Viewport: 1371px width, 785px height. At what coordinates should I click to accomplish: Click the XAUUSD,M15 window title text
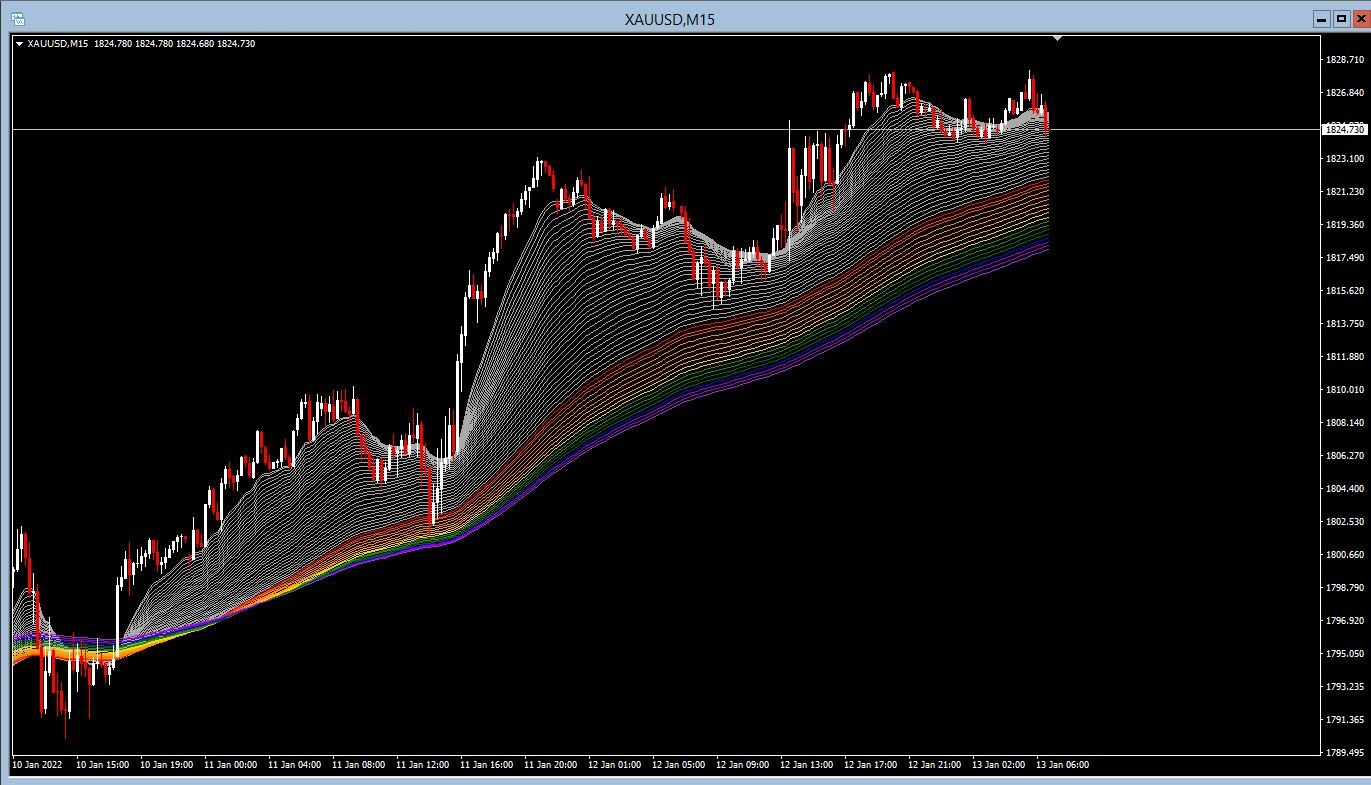point(669,19)
